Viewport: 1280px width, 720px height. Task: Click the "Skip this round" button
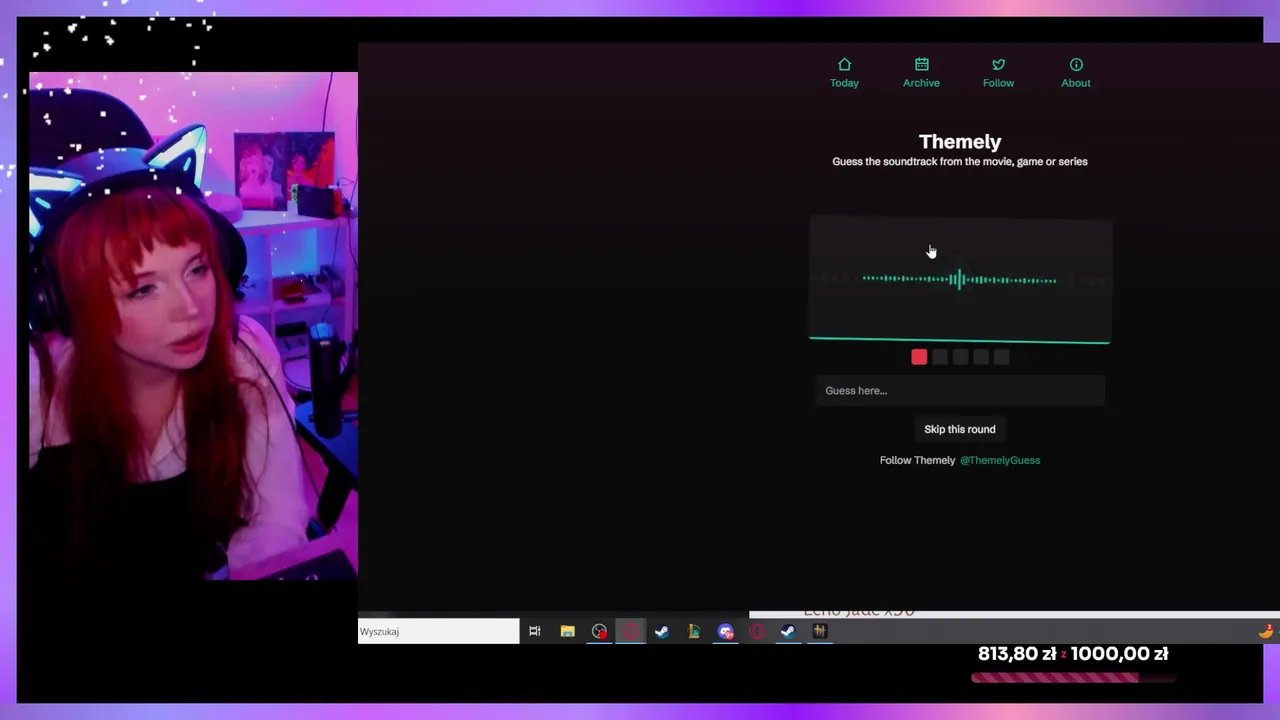click(x=960, y=429)
